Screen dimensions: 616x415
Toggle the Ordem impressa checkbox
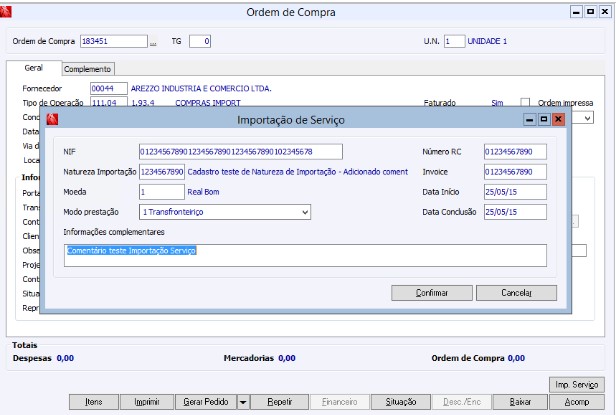click(525, 103)
